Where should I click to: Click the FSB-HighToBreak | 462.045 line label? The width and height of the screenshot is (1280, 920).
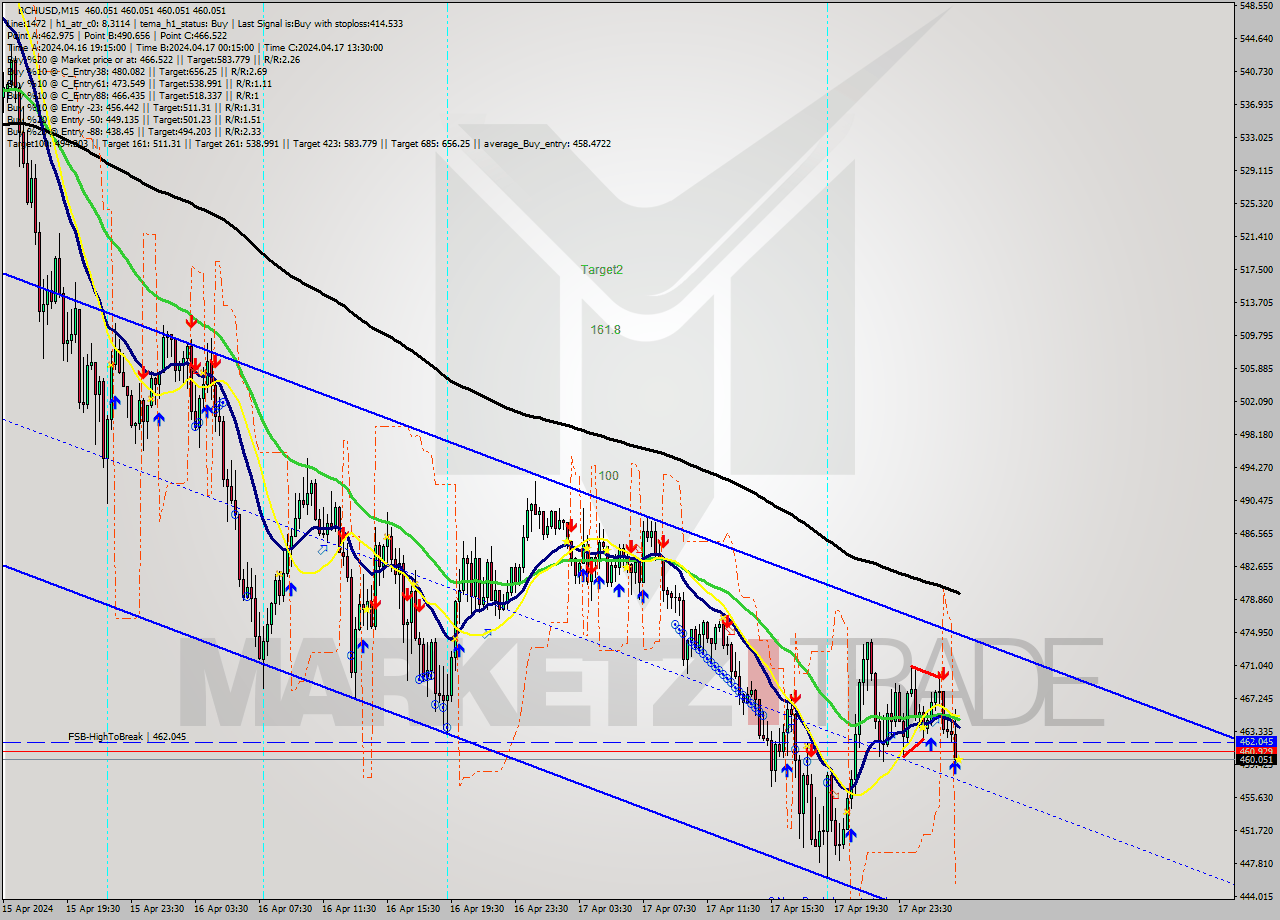click(127, 736)
